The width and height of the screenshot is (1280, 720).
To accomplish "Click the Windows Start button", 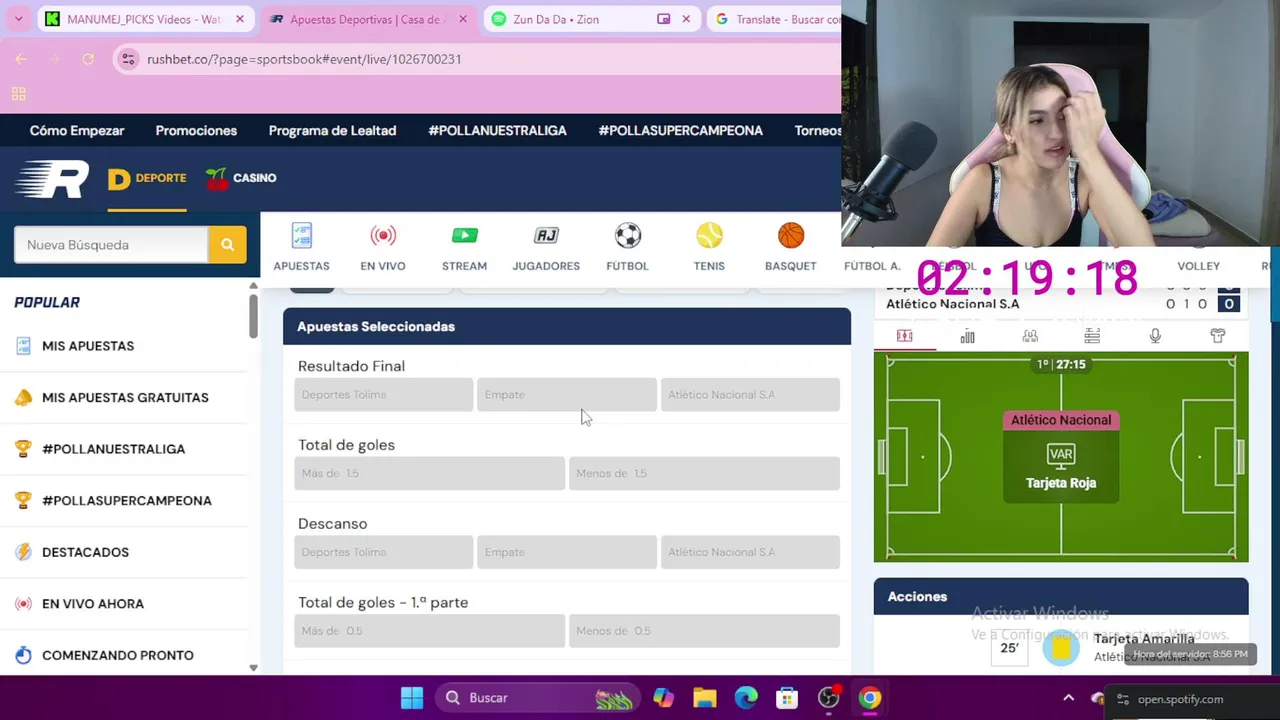I will [412, 698].
